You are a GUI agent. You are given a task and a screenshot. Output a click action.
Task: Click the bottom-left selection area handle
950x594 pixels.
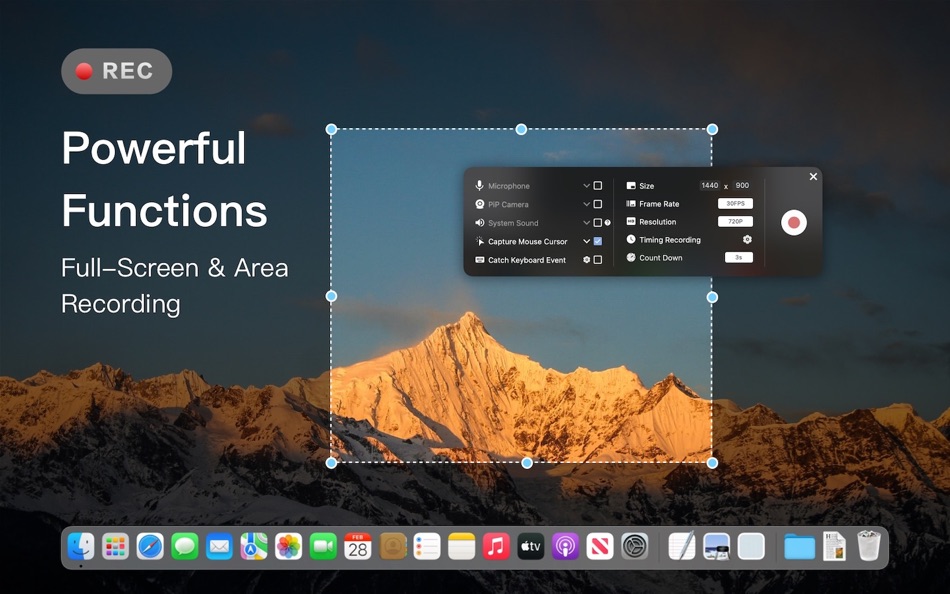331,463
